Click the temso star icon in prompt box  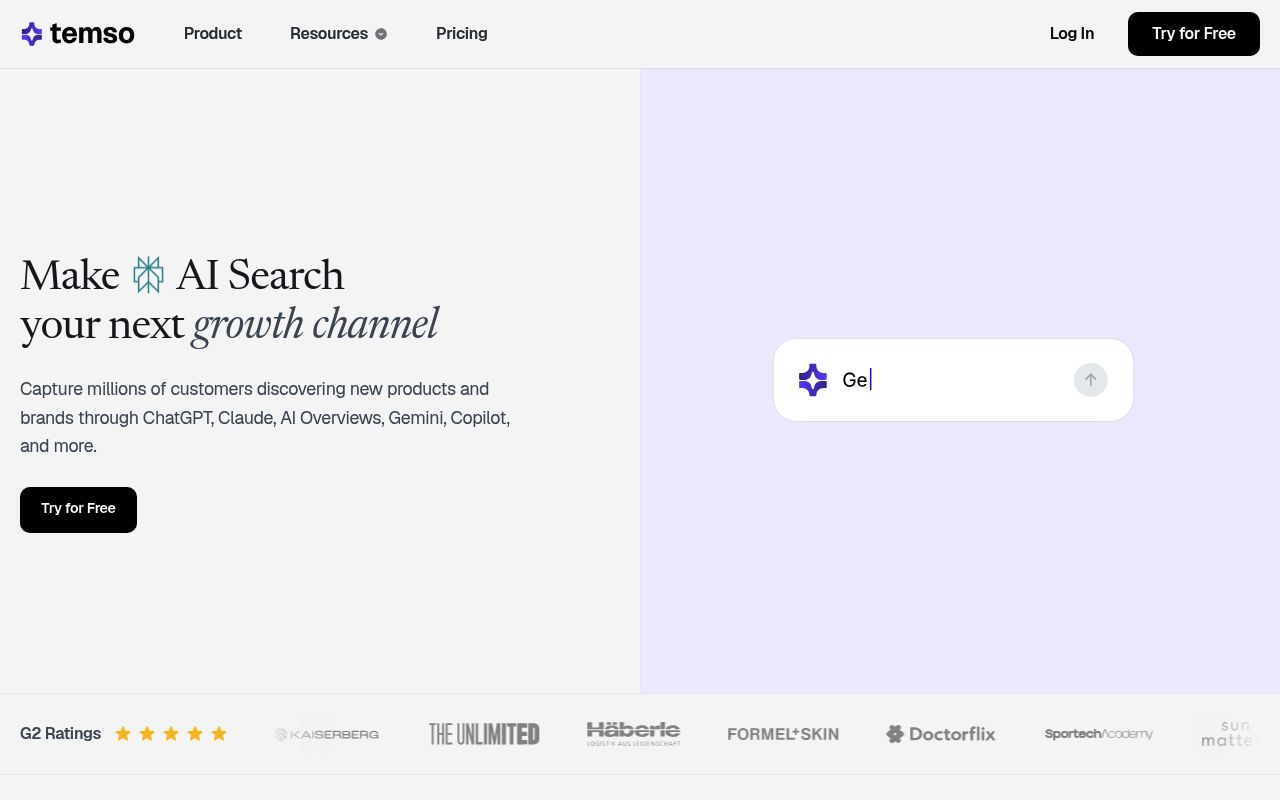[813, 380]
